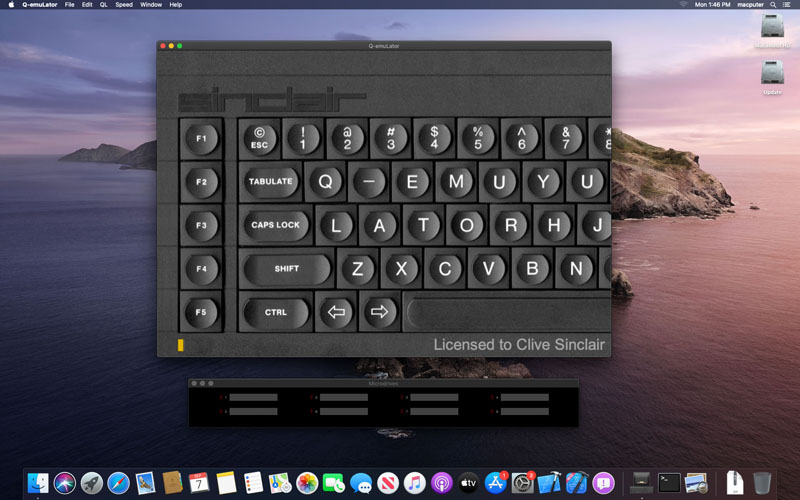The height and width of the screenshot is (500, 800).
Task: Open Feedback Assistant purple icon in dock
Action: [x=604, y=483]
